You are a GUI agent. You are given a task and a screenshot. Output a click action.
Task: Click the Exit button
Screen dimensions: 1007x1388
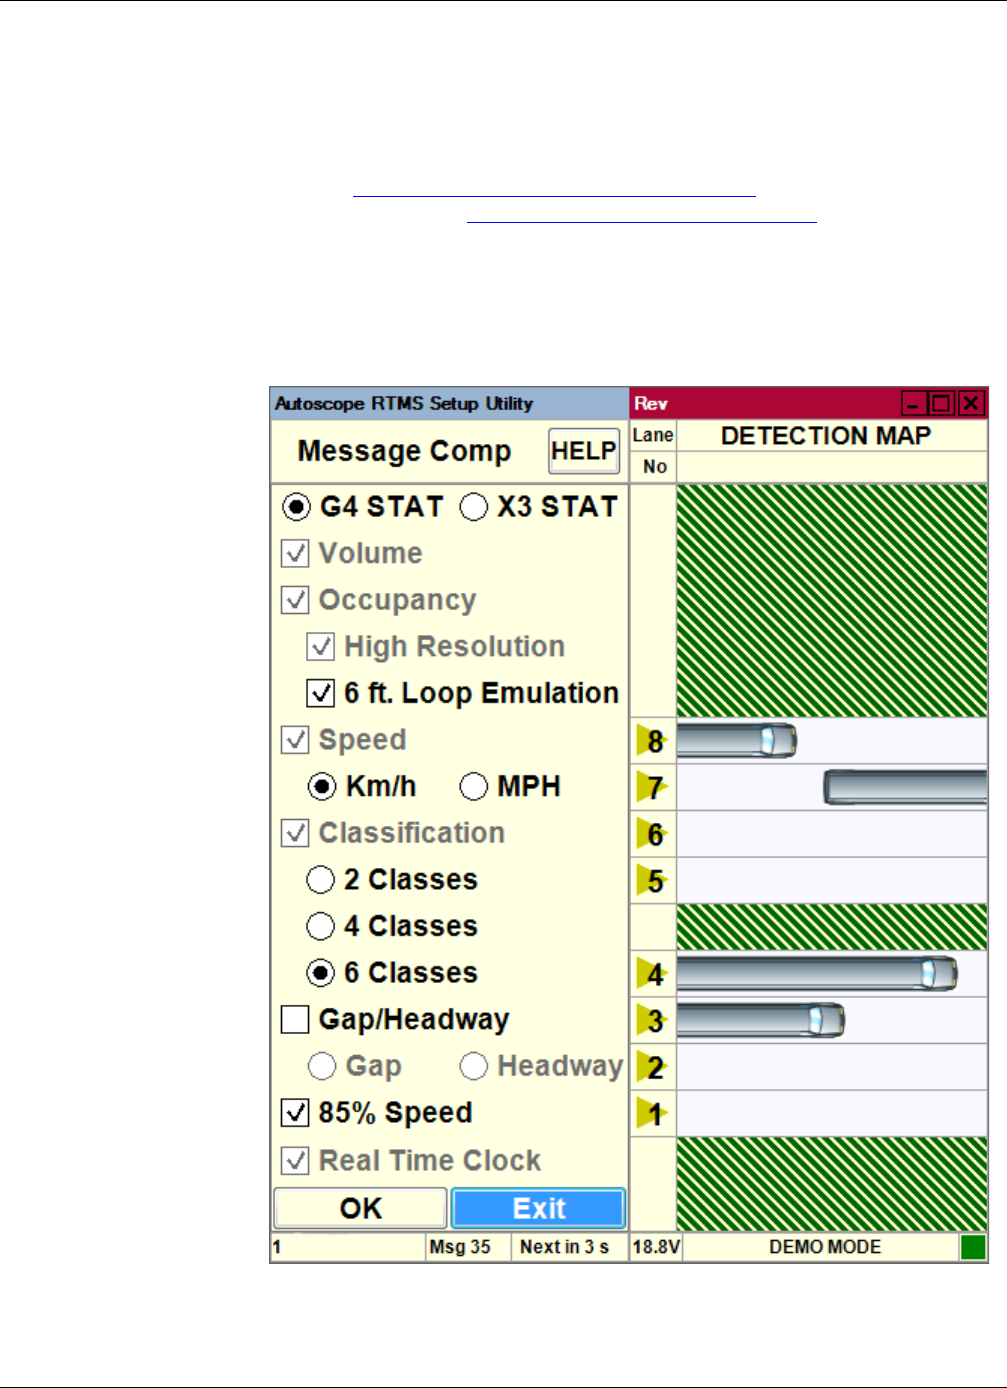(539, 1208)
